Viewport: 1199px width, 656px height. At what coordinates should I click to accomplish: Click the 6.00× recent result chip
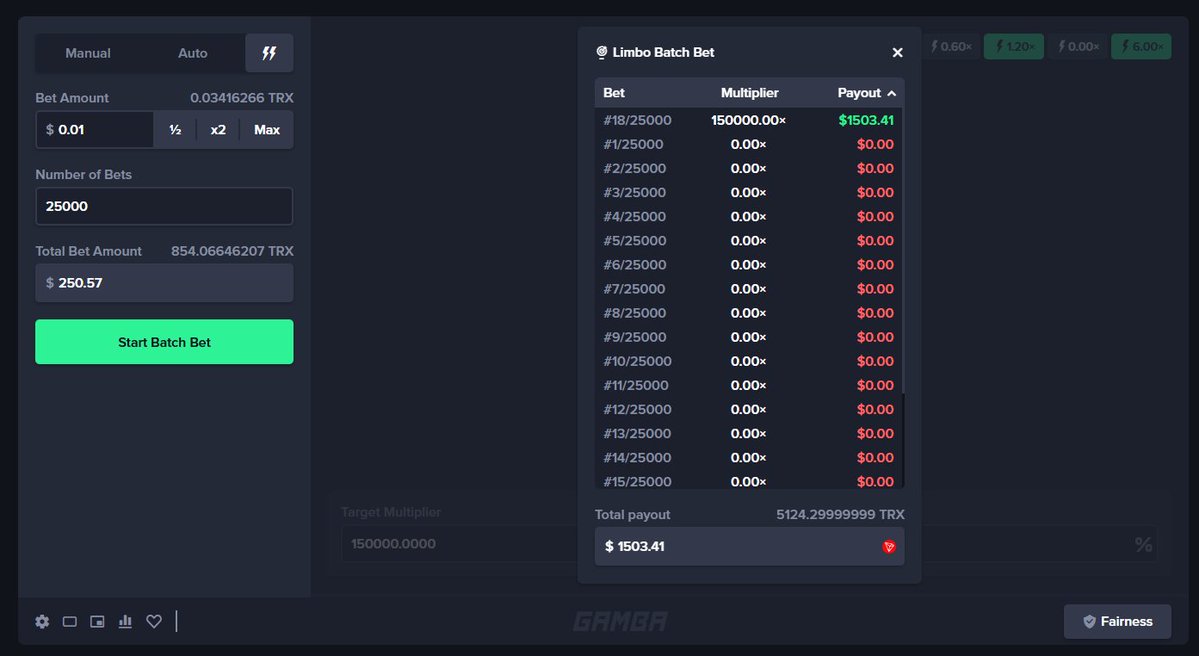[1141, 47]
